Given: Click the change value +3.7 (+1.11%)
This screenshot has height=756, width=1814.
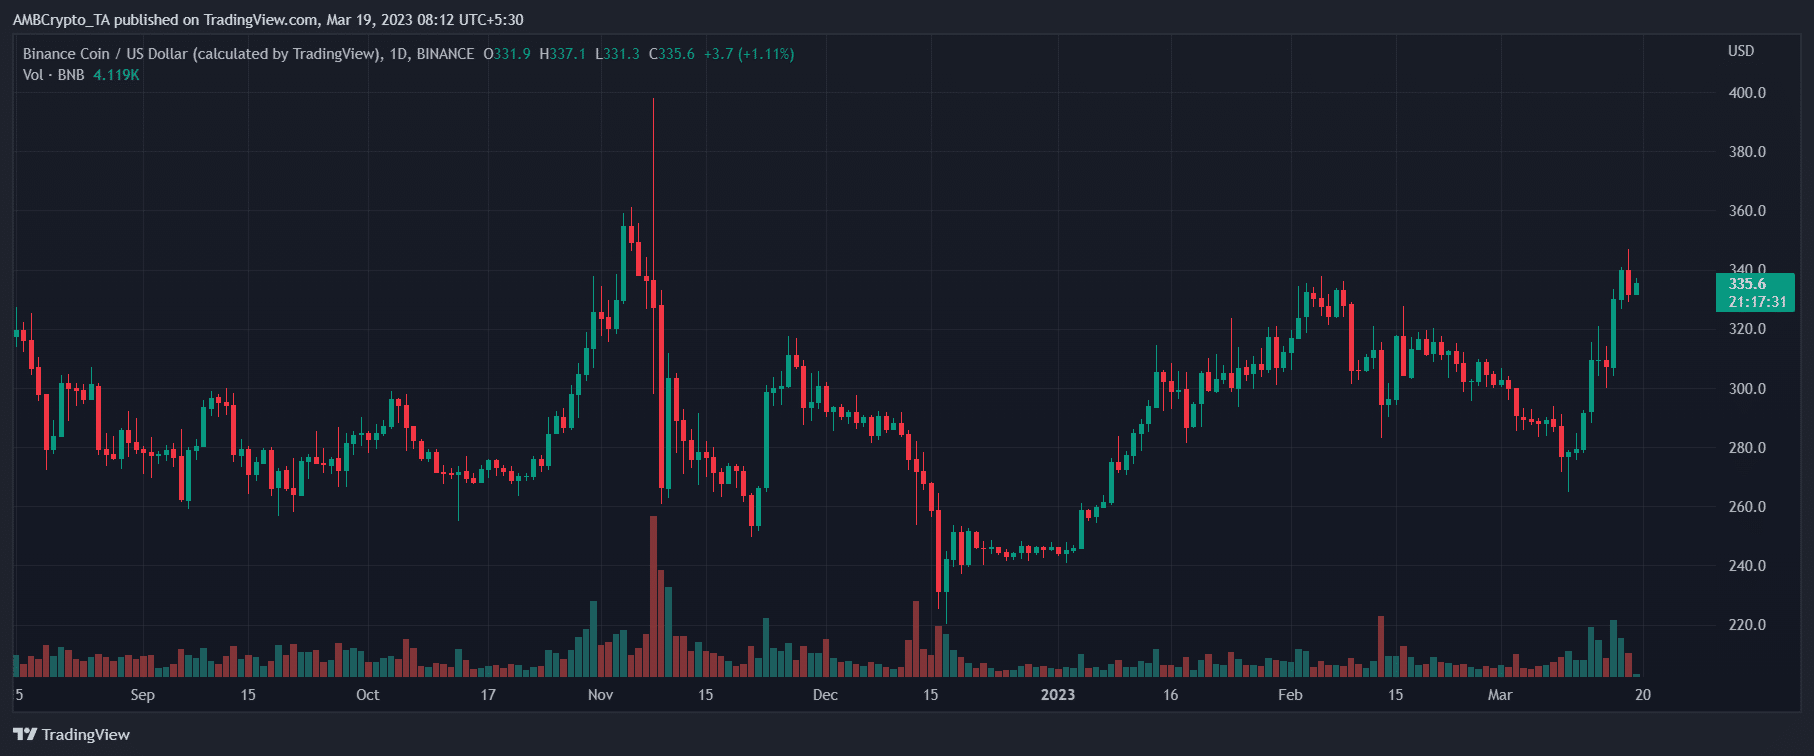Looking at the screenshot, I should 749,54.
